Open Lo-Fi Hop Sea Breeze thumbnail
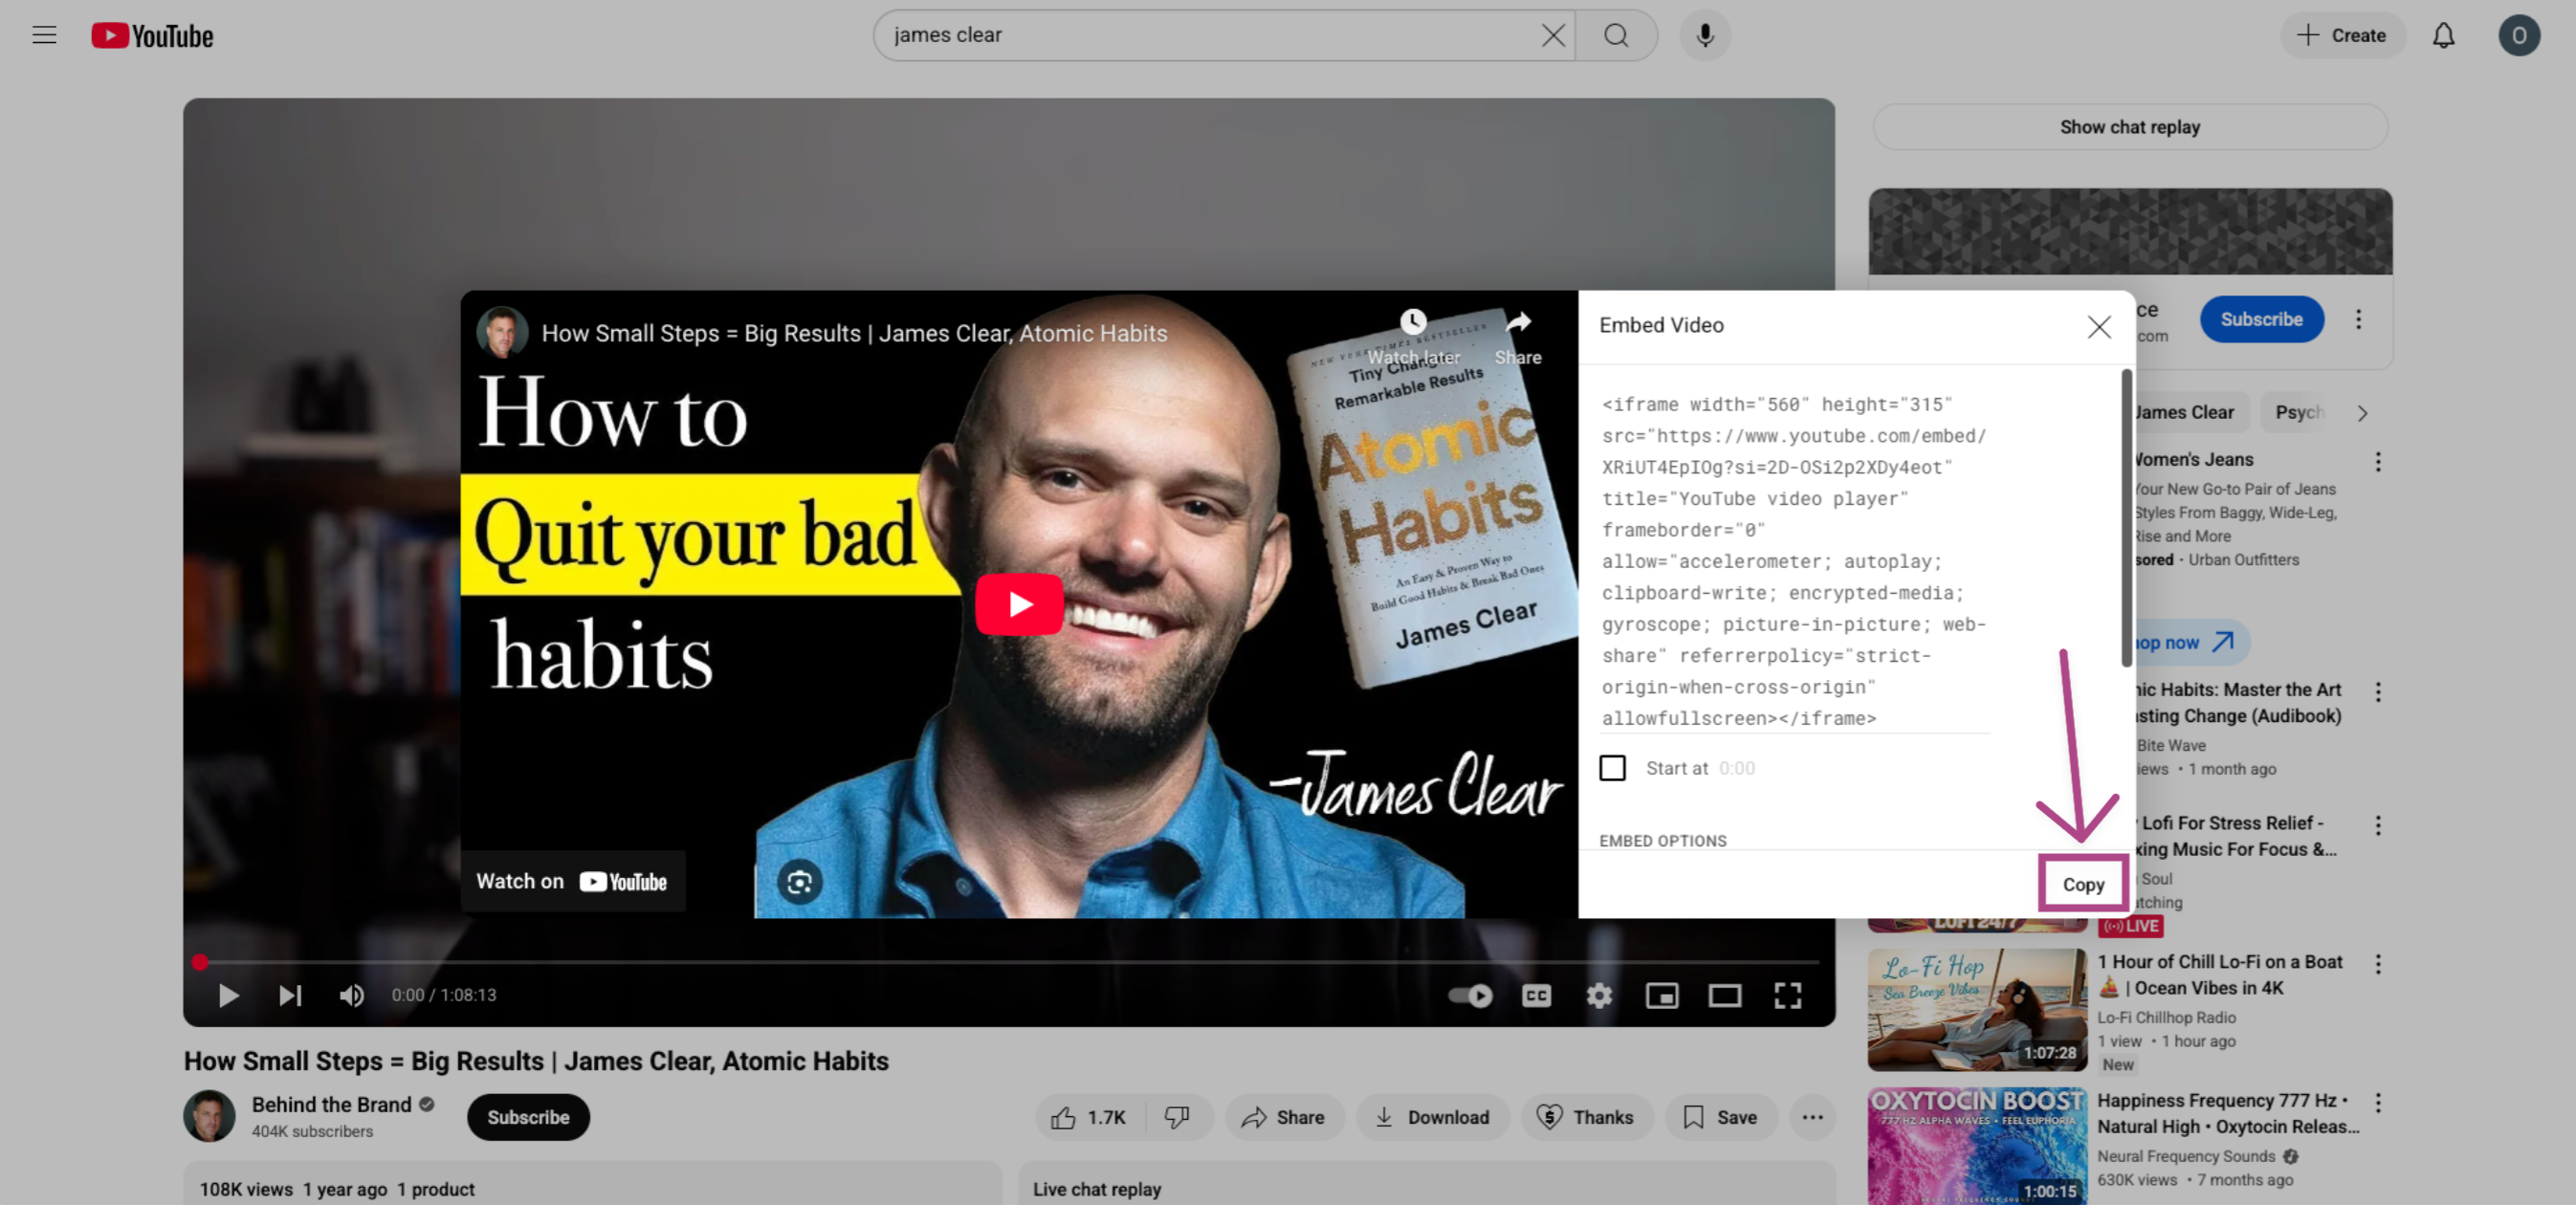Screen dimensions: 2576x1205 pyautogui.click(x=1977, y=1009)
